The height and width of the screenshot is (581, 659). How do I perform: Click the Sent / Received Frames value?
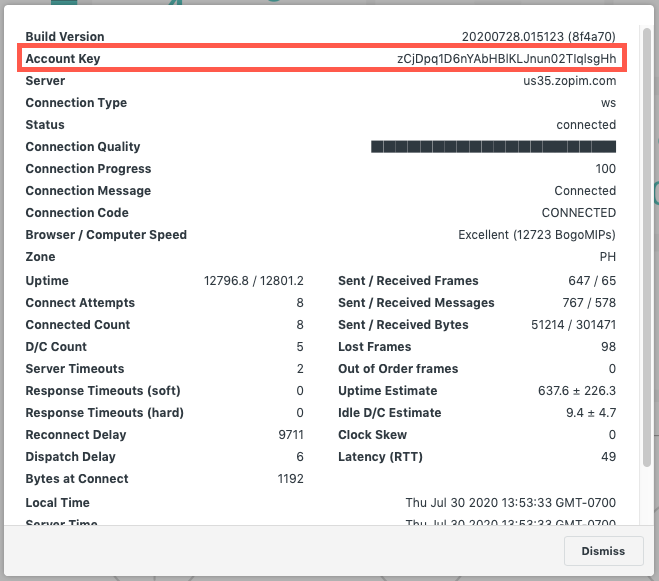tap(593, 281)
